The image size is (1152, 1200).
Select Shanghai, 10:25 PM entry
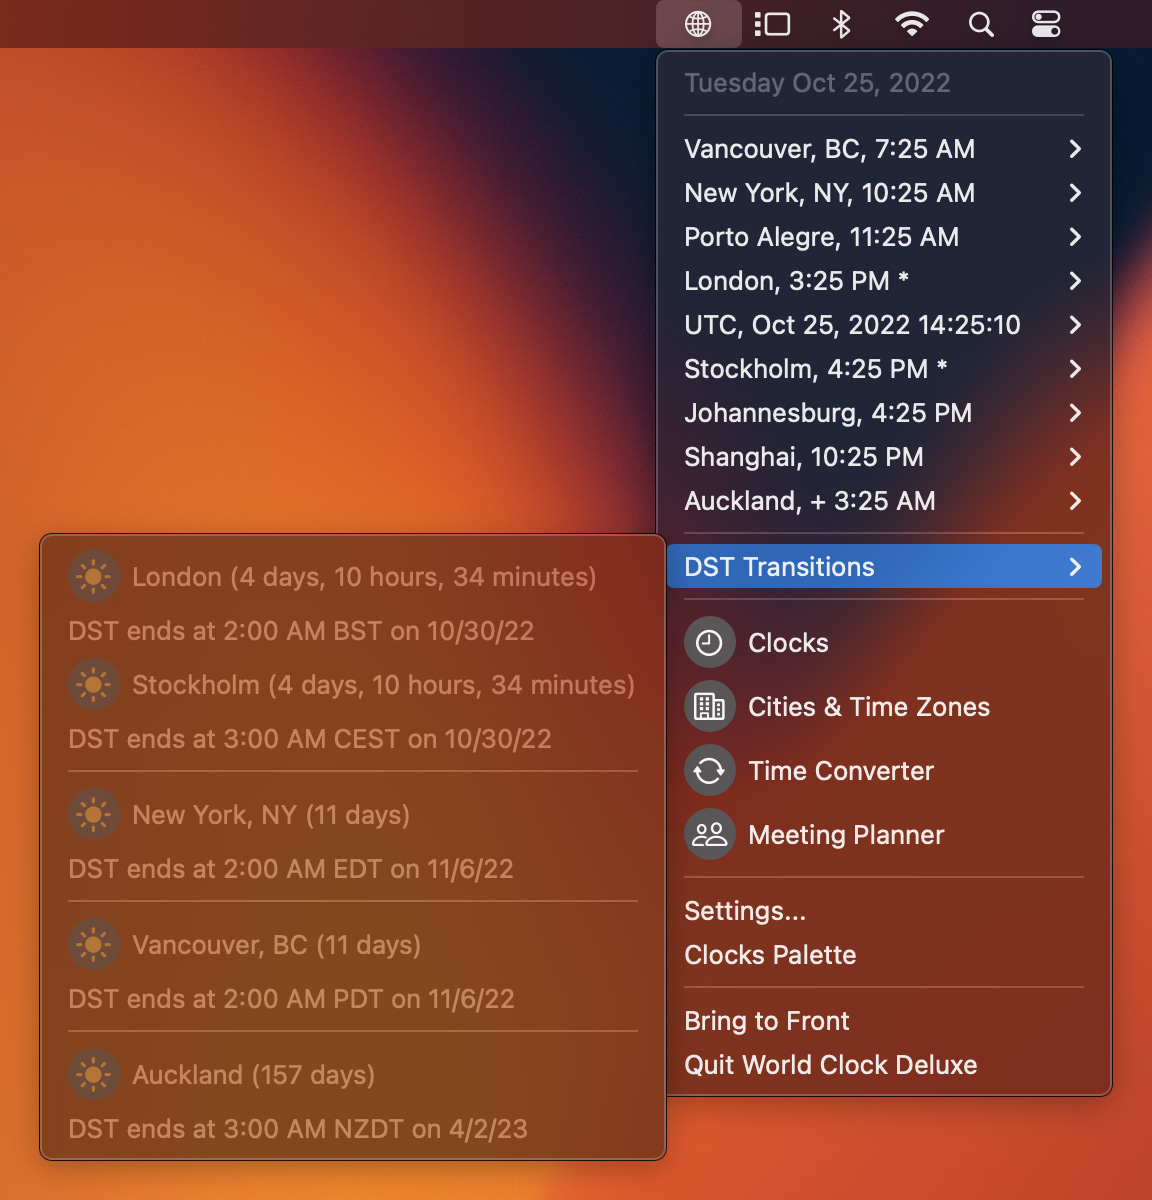coord(884,457)
